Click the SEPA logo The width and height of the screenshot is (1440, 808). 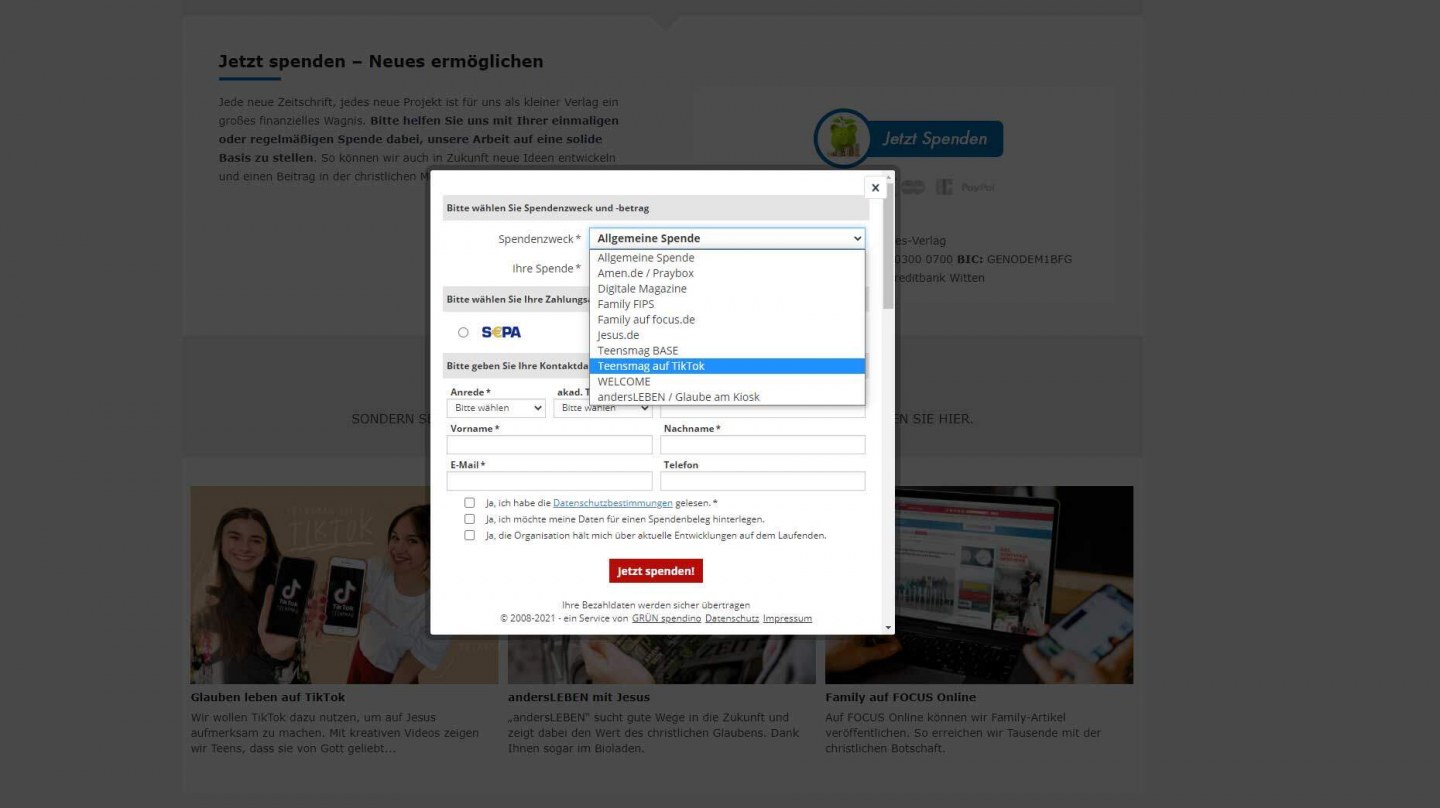click(x=501, y=332)
